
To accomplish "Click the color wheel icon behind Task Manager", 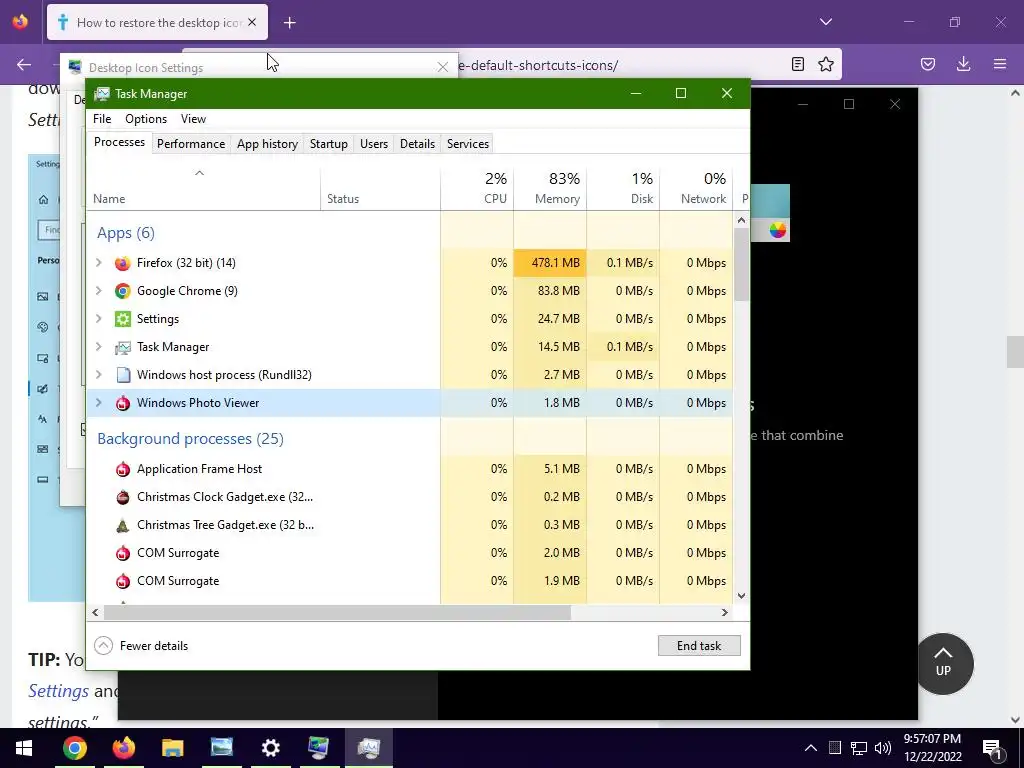I will point(777,230).
